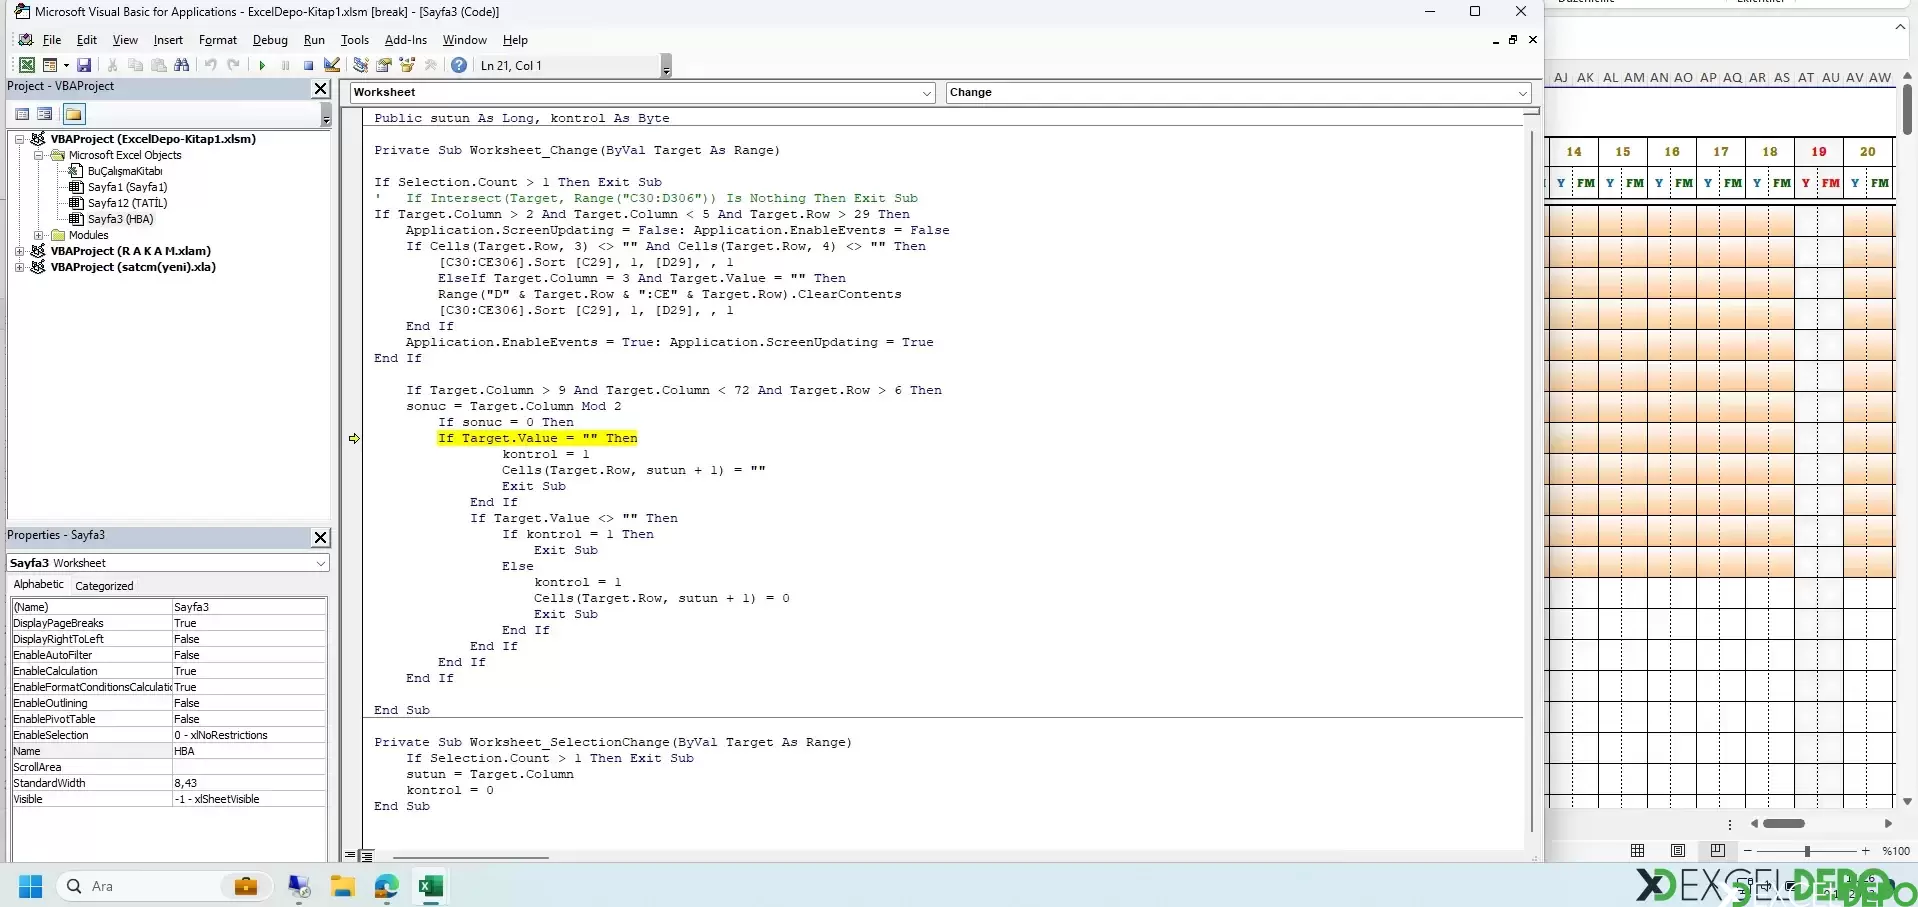Open the Worksheet object dropdown
Image resolution: width=1918 pixels, height=907 pixels.
[x=926, y=93]
